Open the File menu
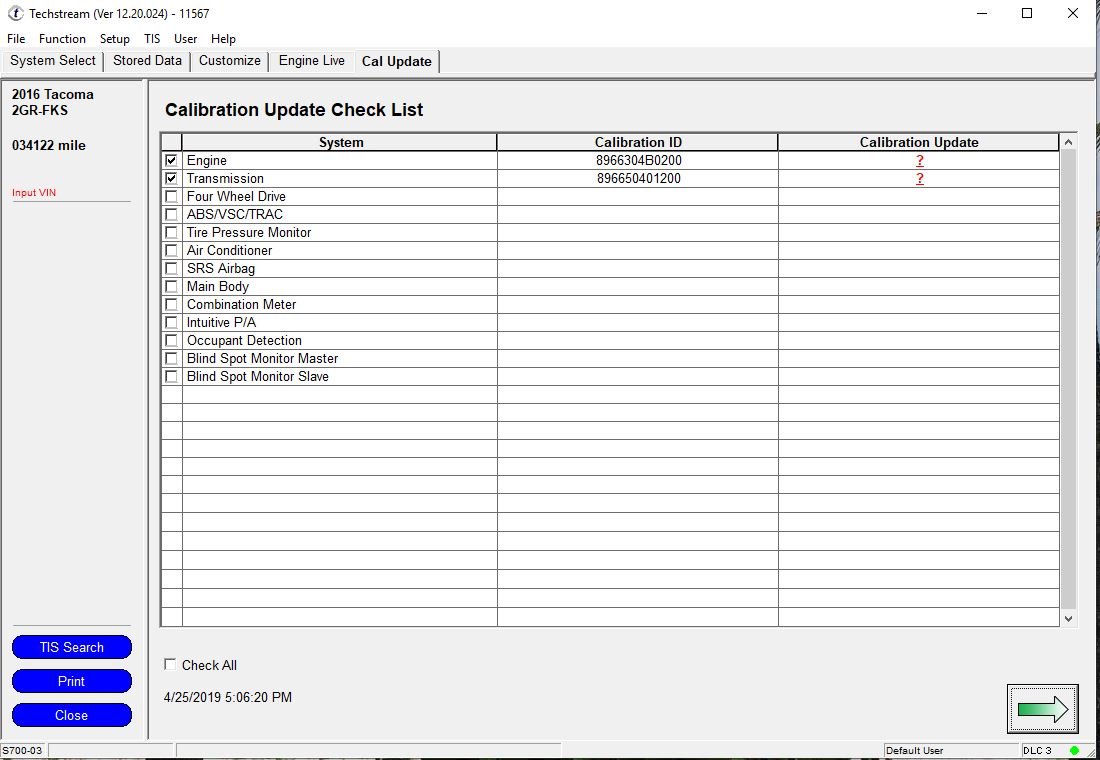The image size is (1100, 760). [15, 39]
